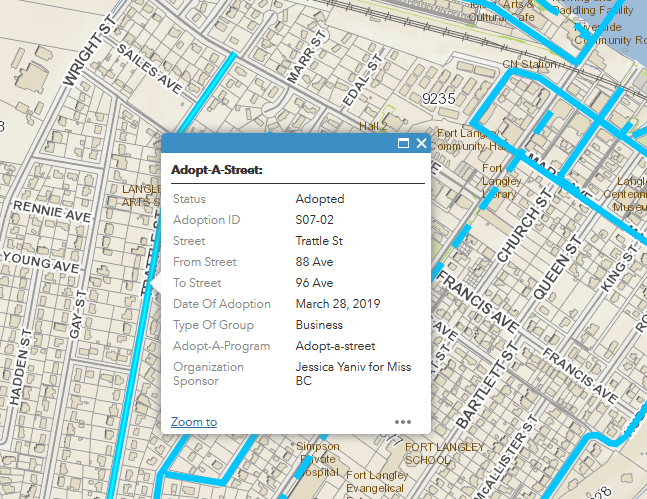This screenshot has width=647, height=499.
Task: Click the Marr St street label
Action: 306,57
